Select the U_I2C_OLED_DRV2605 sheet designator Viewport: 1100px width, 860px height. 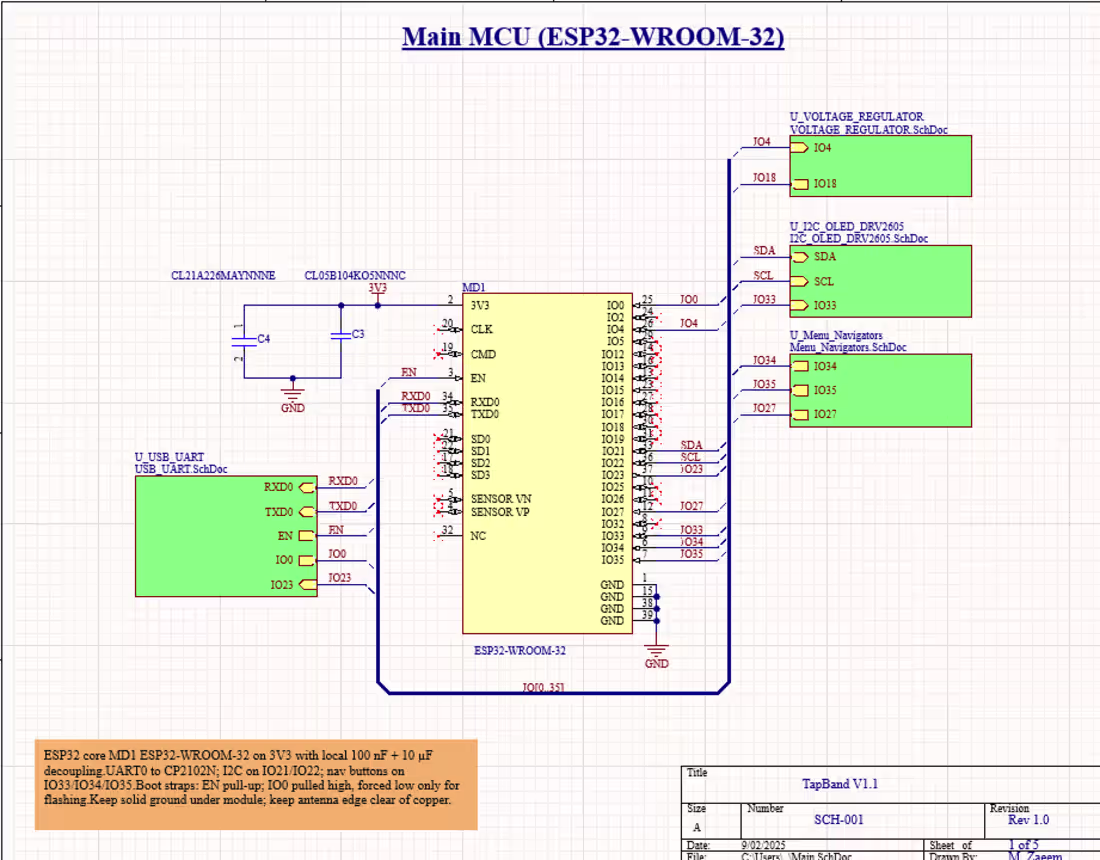coord(847,227)
